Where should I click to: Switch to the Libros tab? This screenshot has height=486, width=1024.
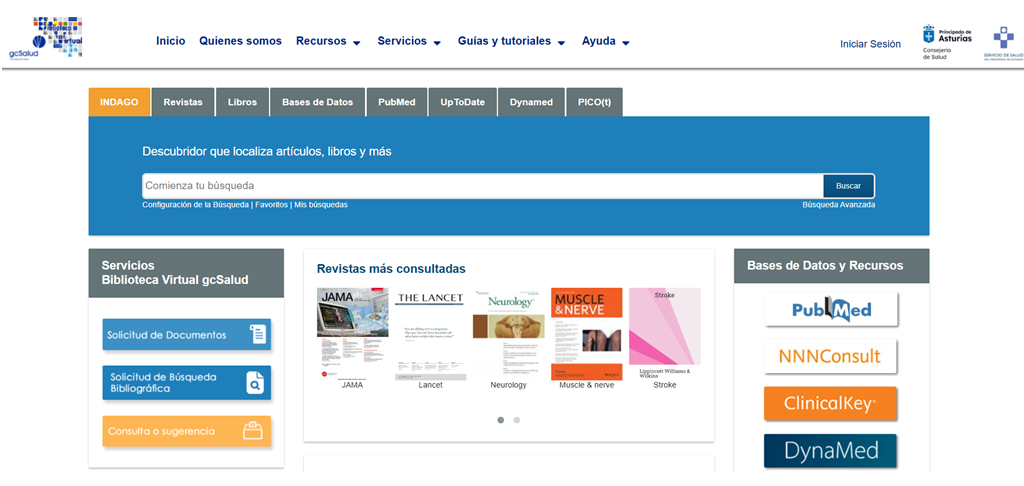pyautogui.click(x=242, y=102)
